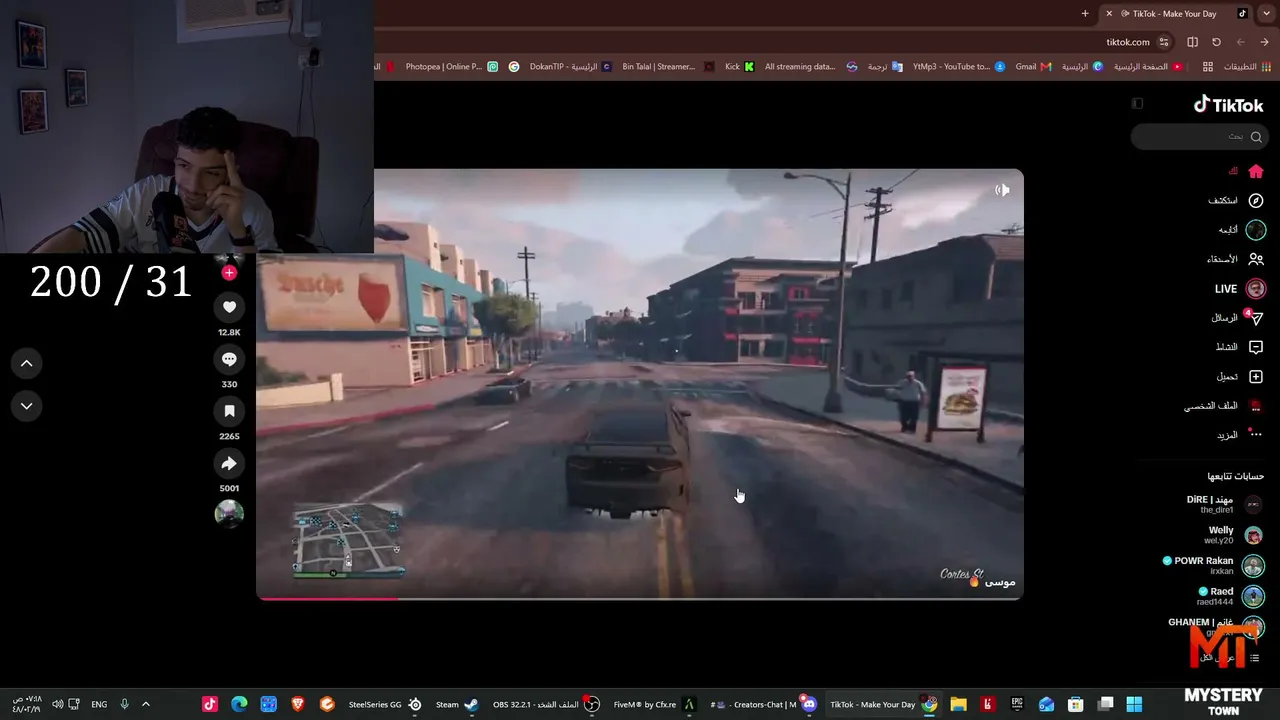Open the spinning sound disc thumbnail

(x=229, y=513)
